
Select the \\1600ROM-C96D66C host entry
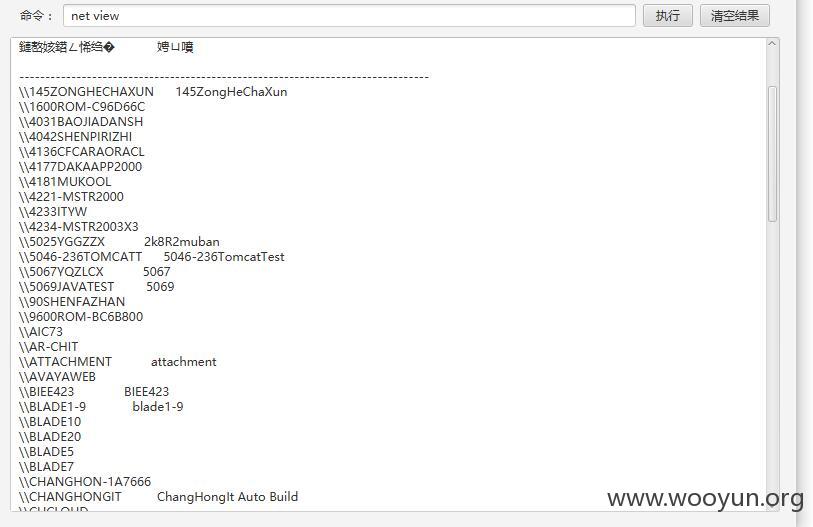point(82,107)
